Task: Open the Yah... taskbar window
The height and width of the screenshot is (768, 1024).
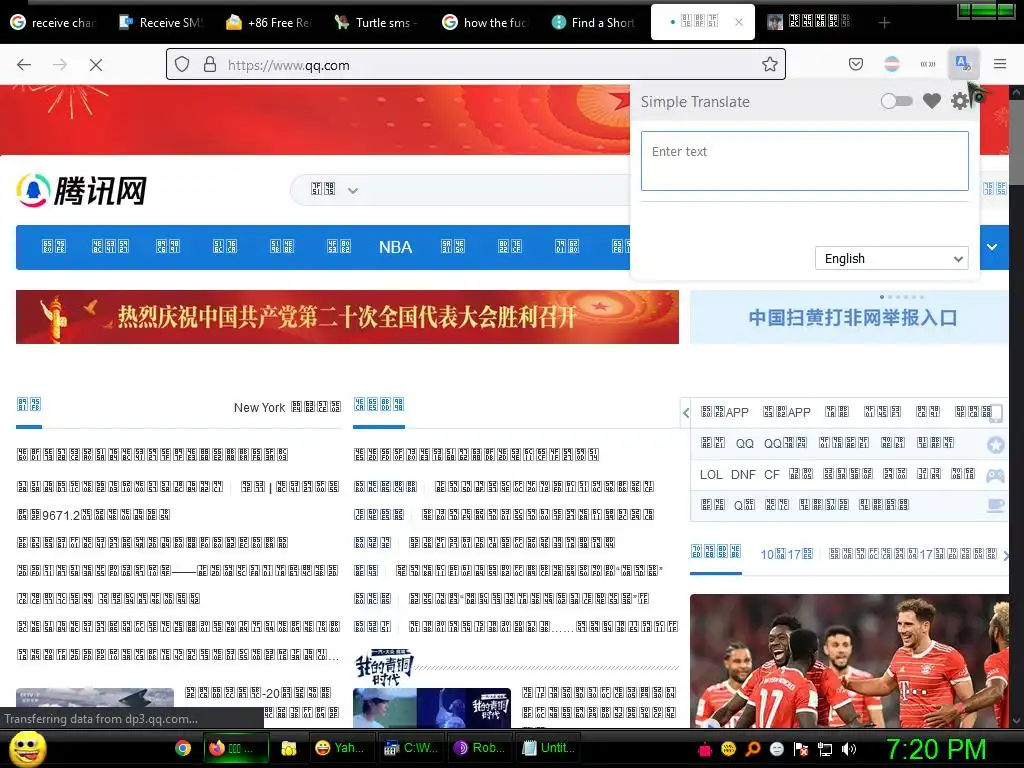Action: (340, 748)
